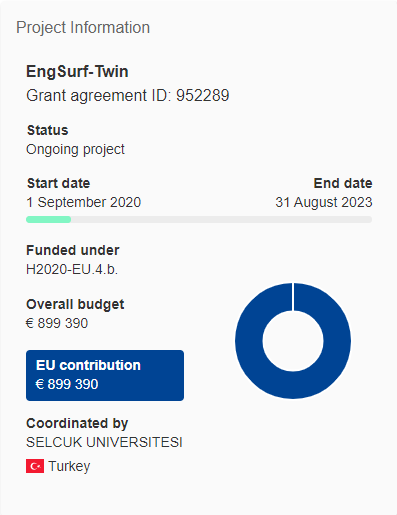This screenshot has width=397, height=515.
Task: Click the grey remaining part of timeline bar
Action: pyautogui.click(x=221, y=219)
